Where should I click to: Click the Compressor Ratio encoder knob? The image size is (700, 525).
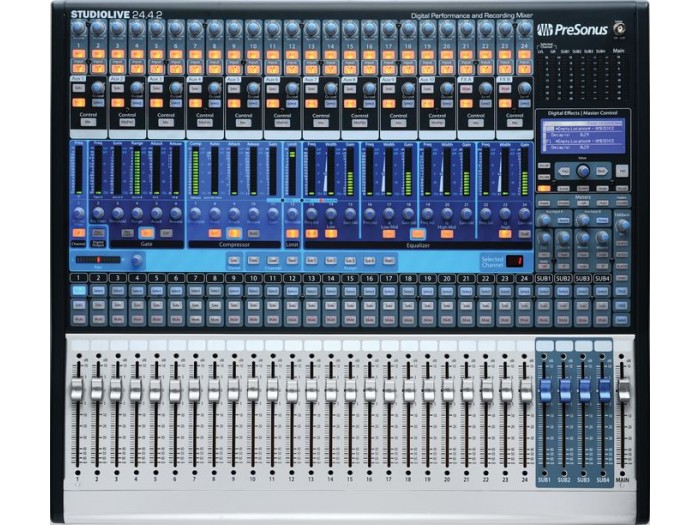point(215,213)
